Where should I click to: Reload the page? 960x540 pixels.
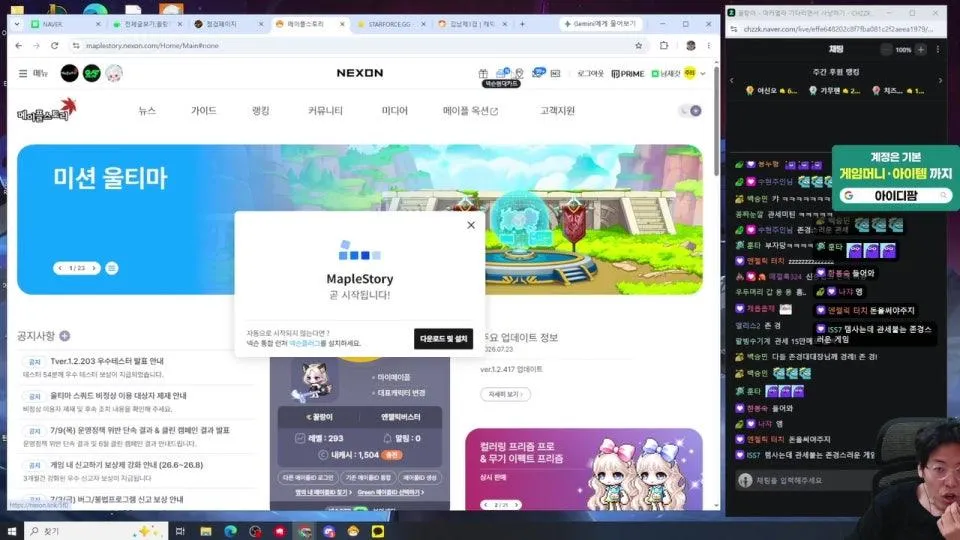point(54,45)
